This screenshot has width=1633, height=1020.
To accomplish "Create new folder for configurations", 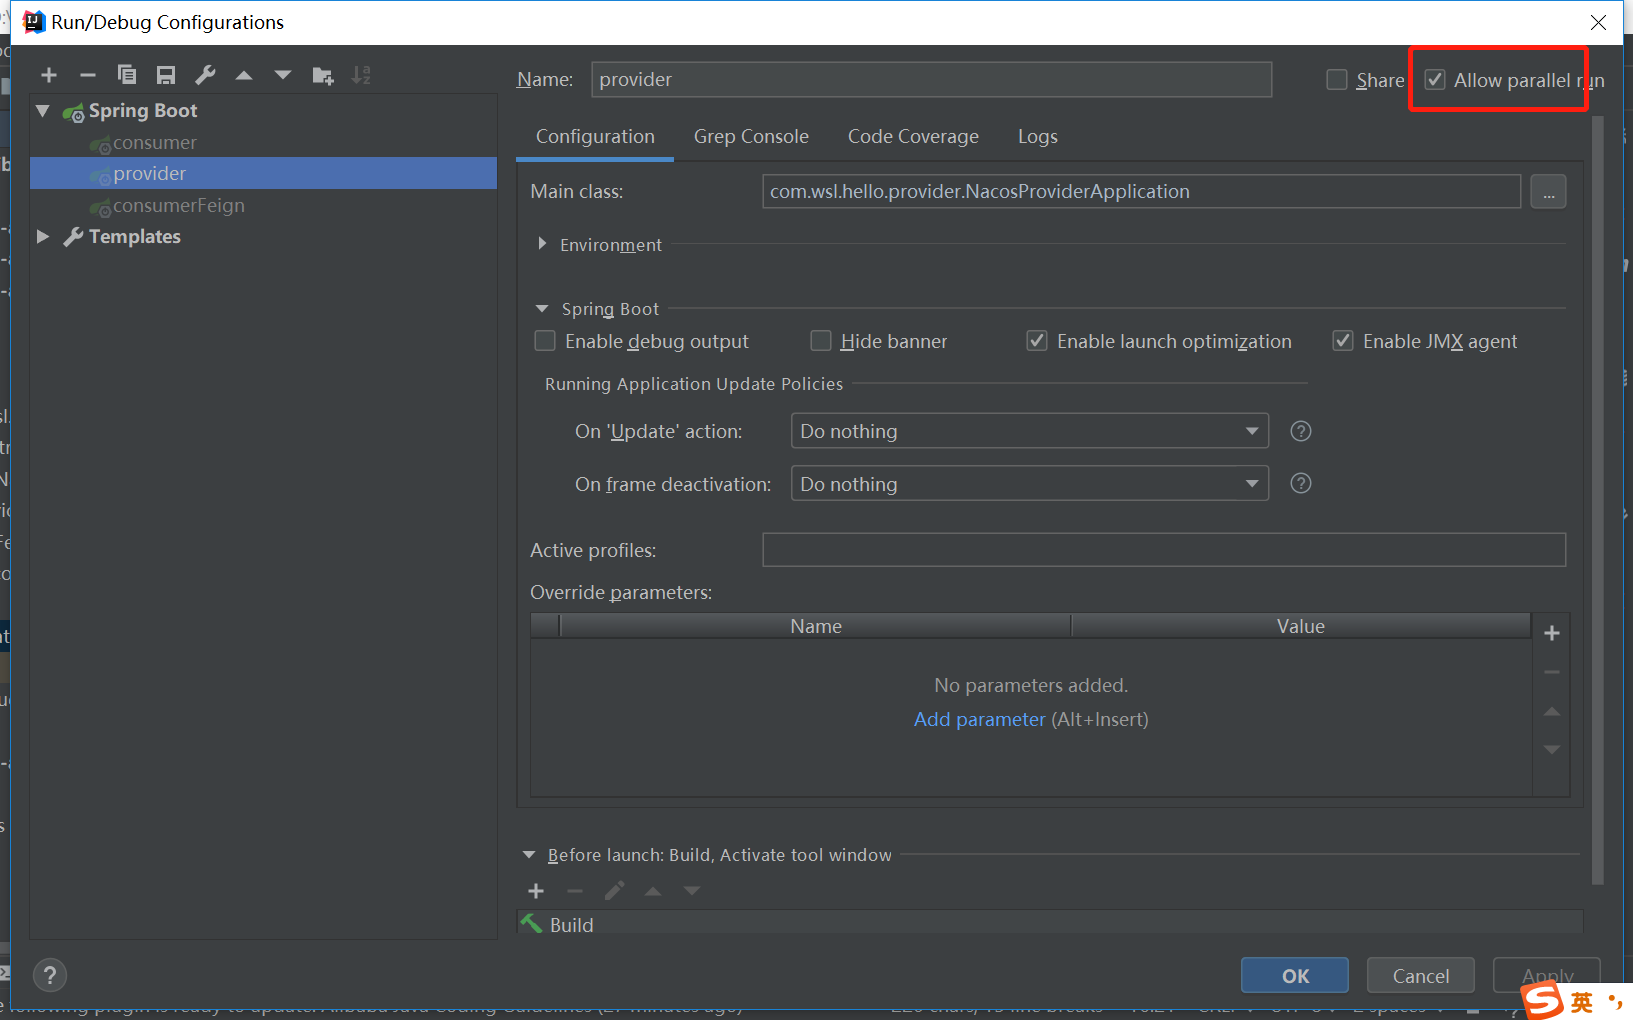I will (x=322, y=75).
